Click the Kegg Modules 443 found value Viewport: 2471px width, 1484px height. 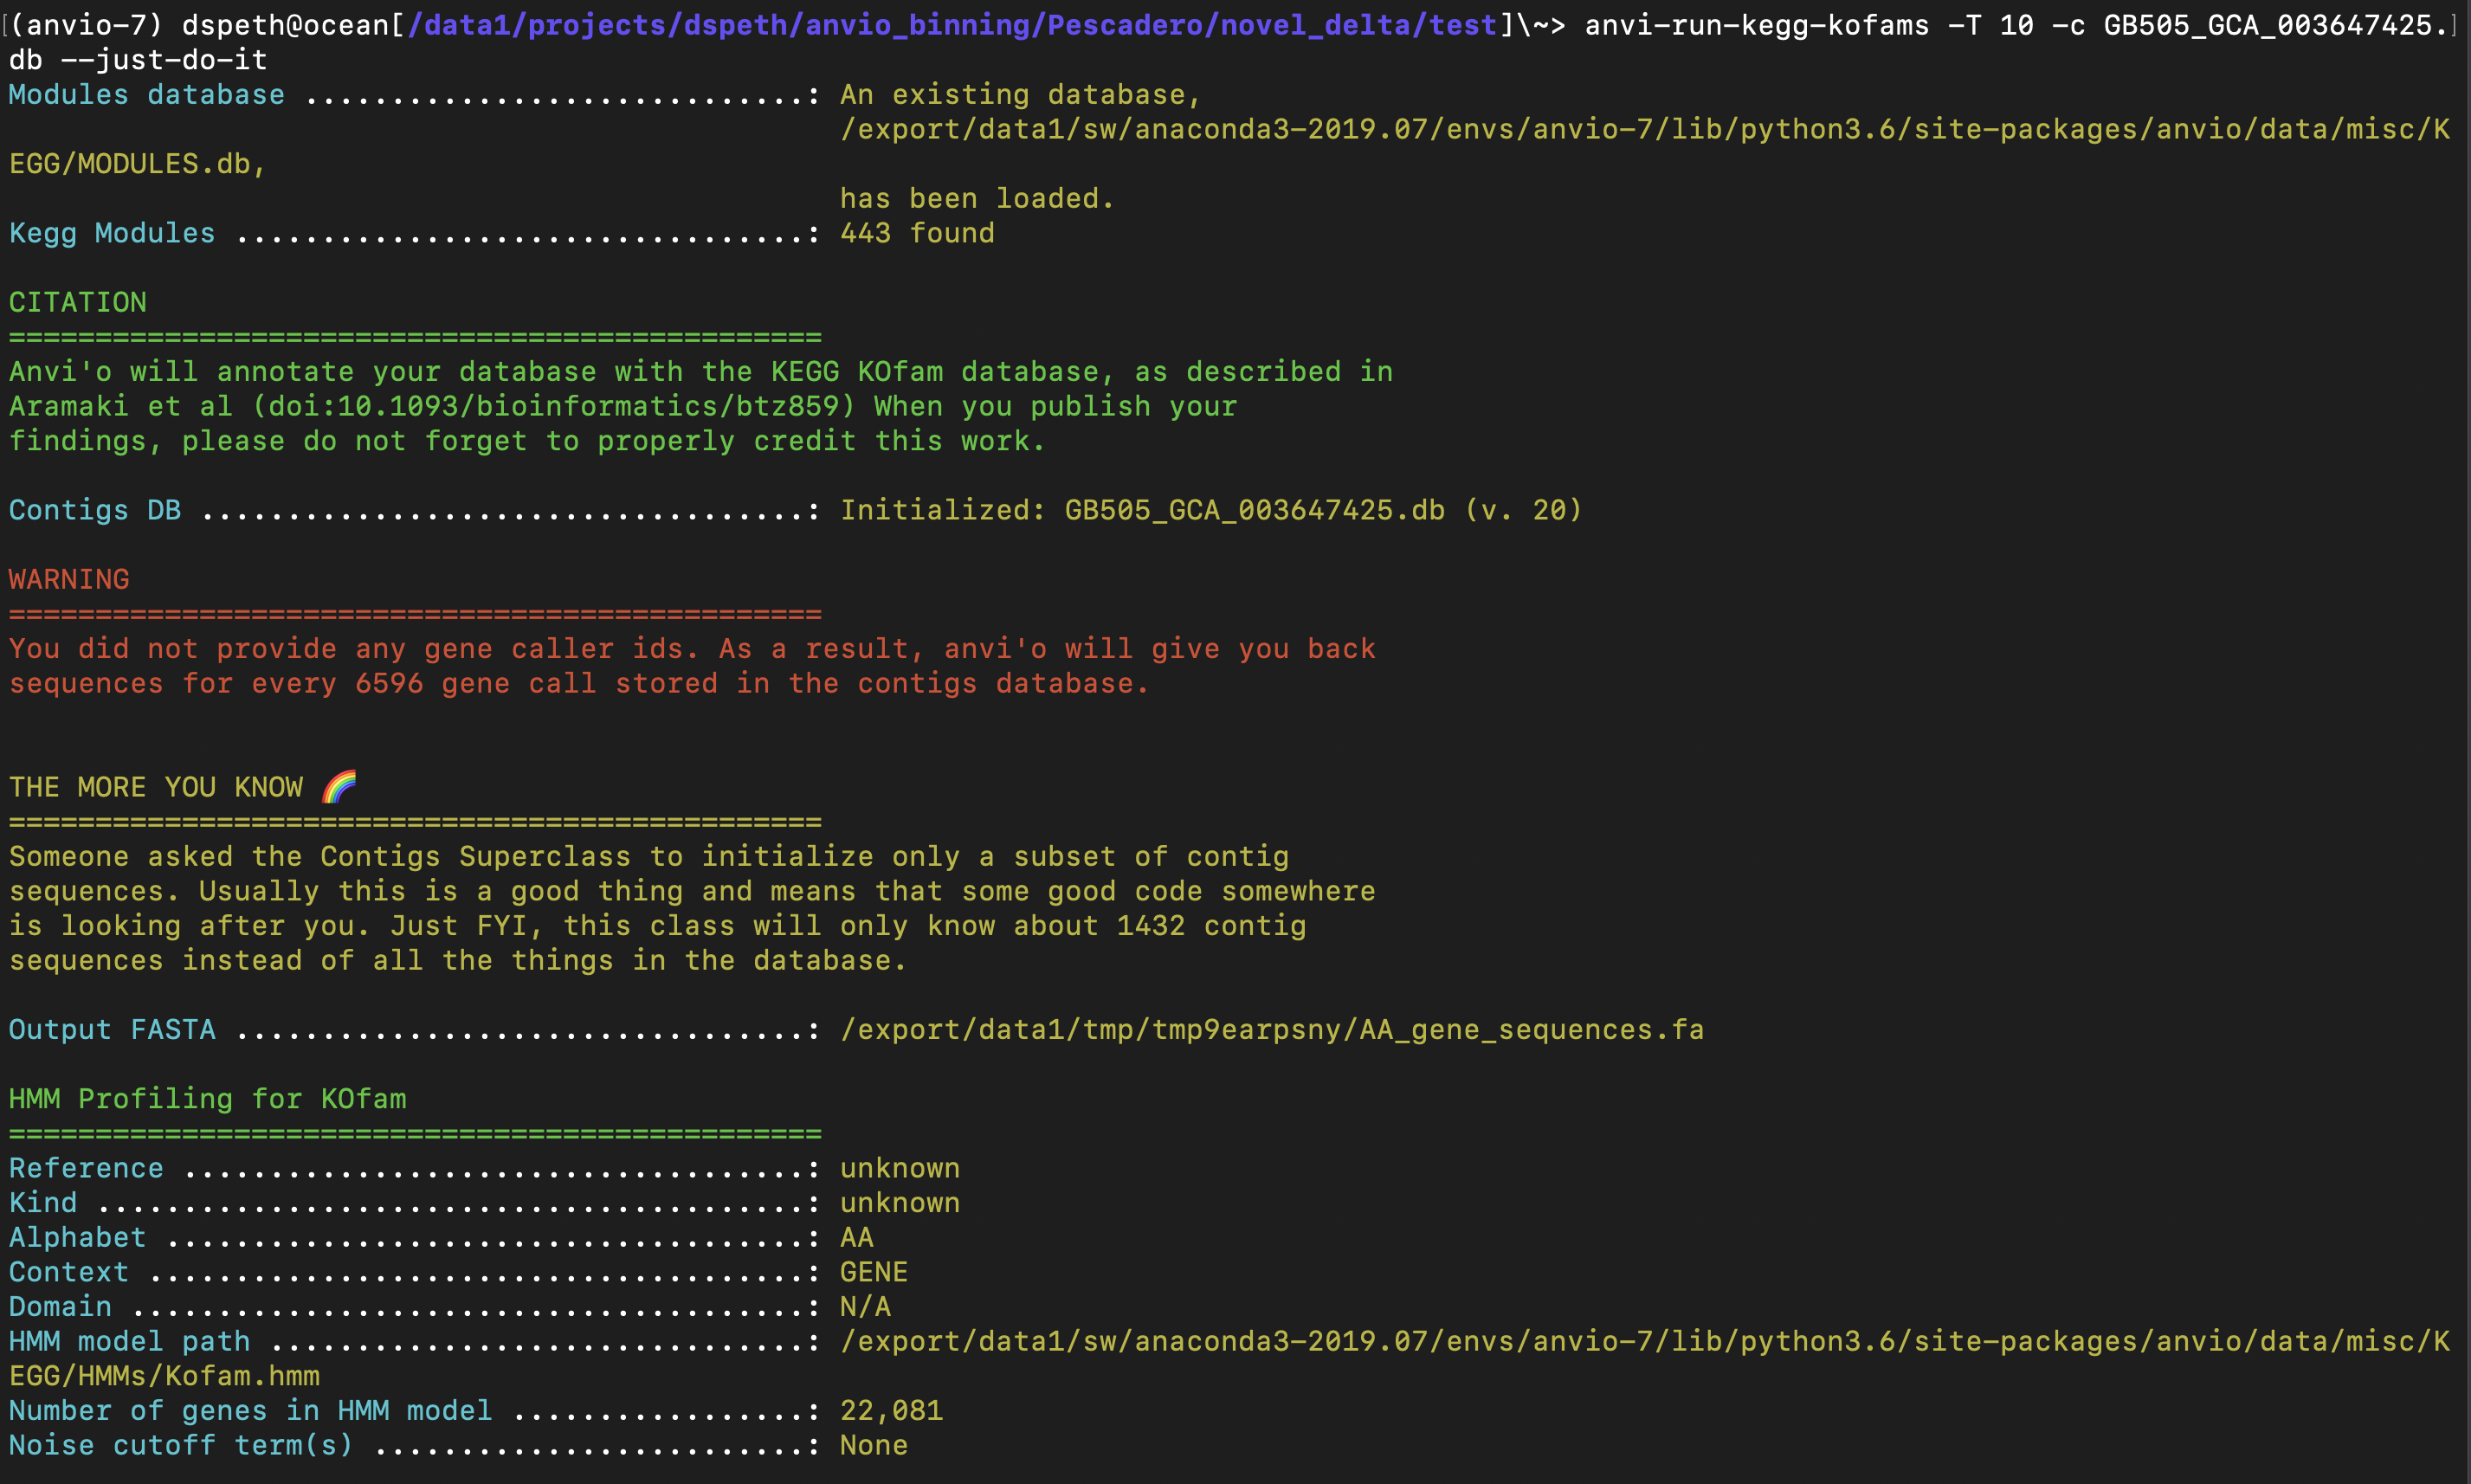(x=915, y=232)
